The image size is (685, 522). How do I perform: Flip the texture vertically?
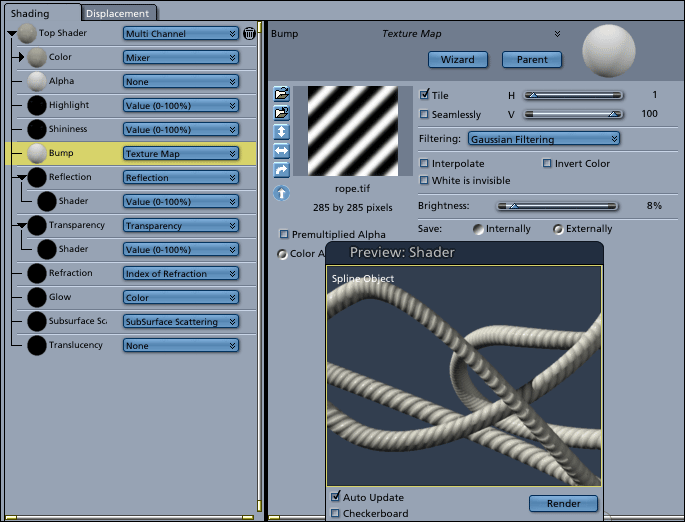pos(282,132)
